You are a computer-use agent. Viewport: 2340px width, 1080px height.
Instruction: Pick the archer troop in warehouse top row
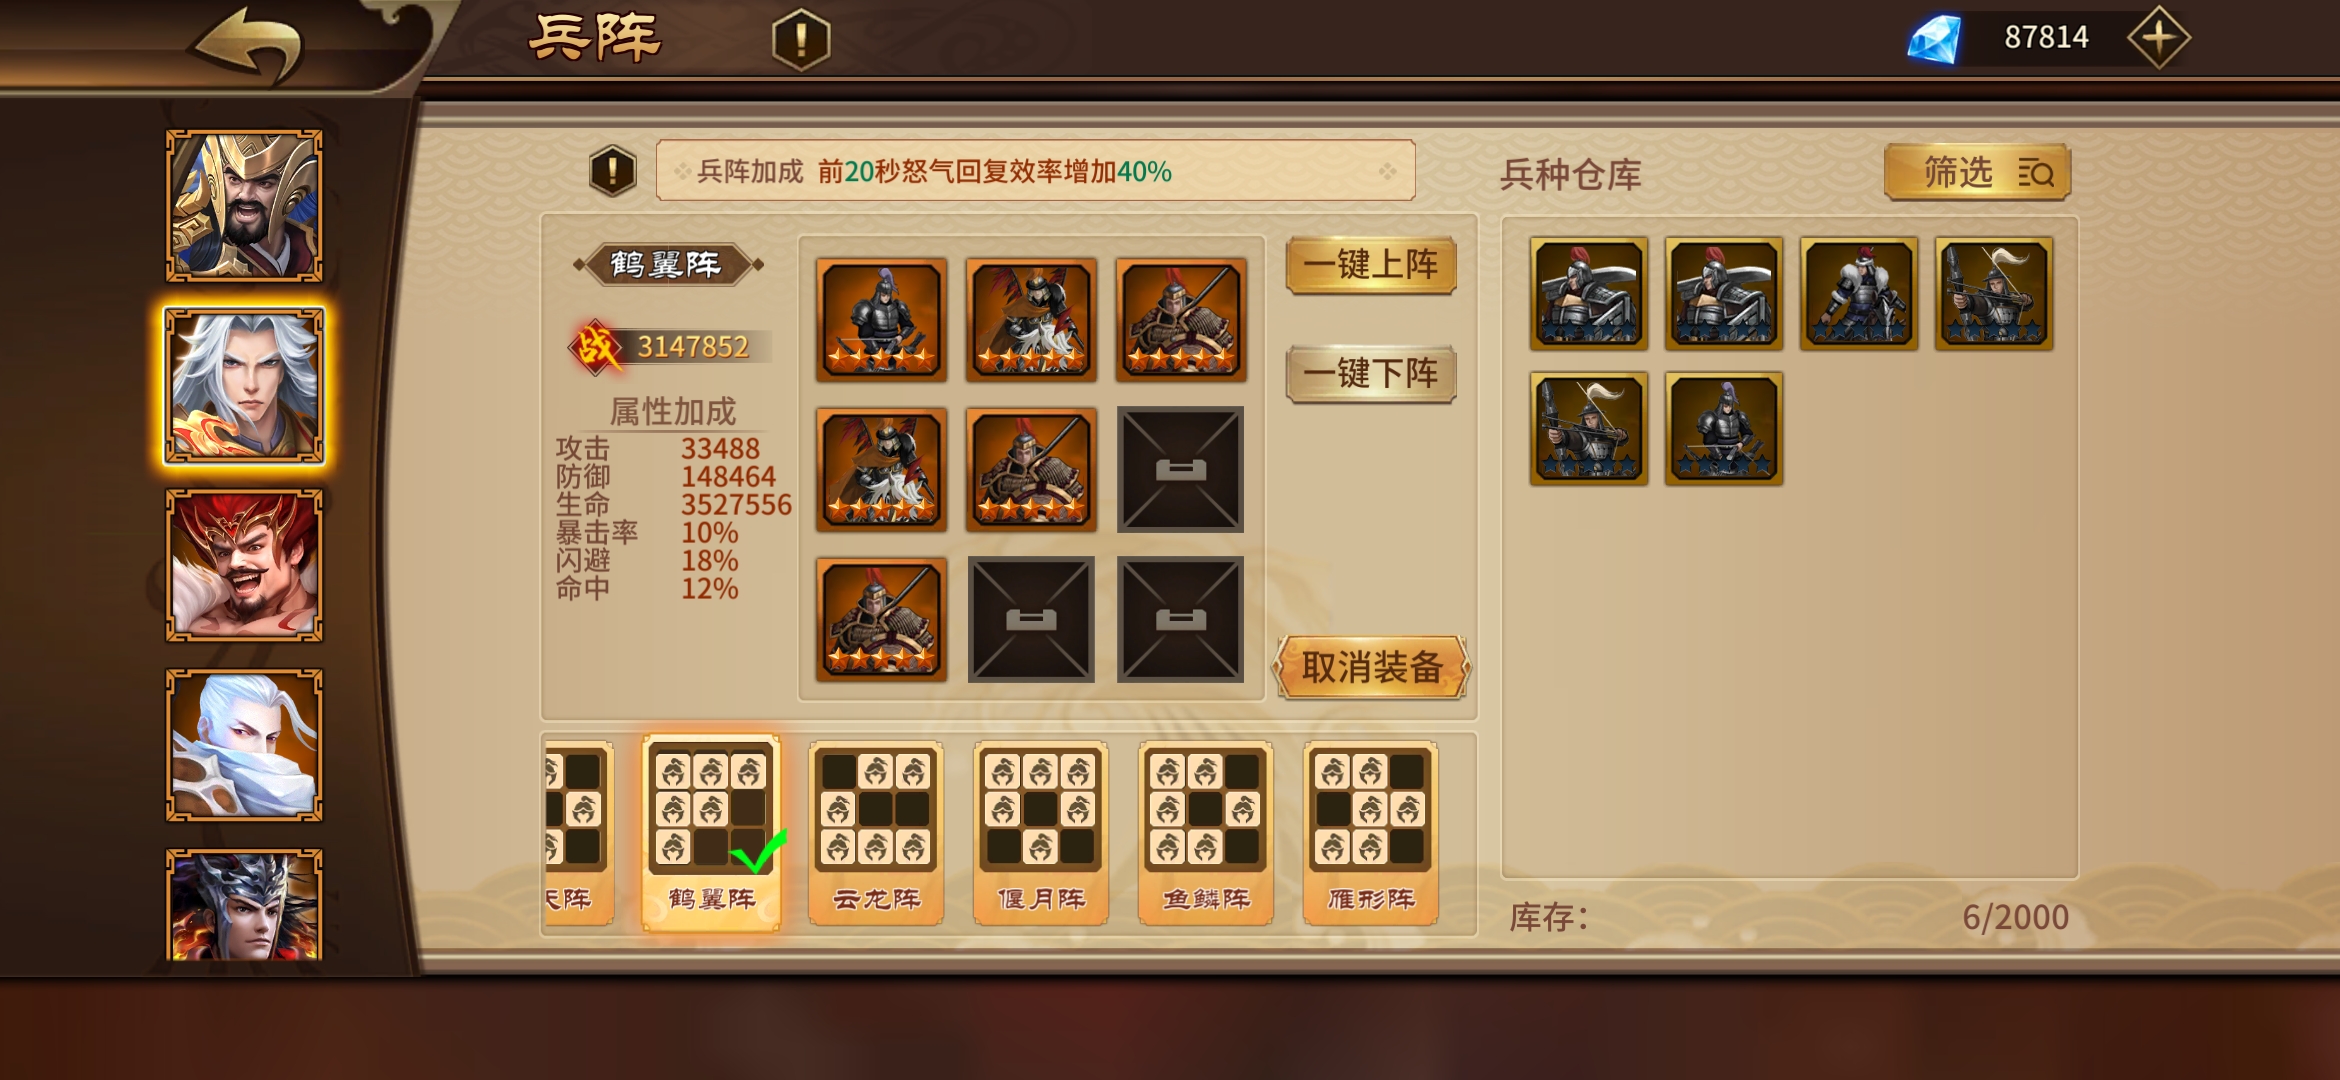[1994, 293]
